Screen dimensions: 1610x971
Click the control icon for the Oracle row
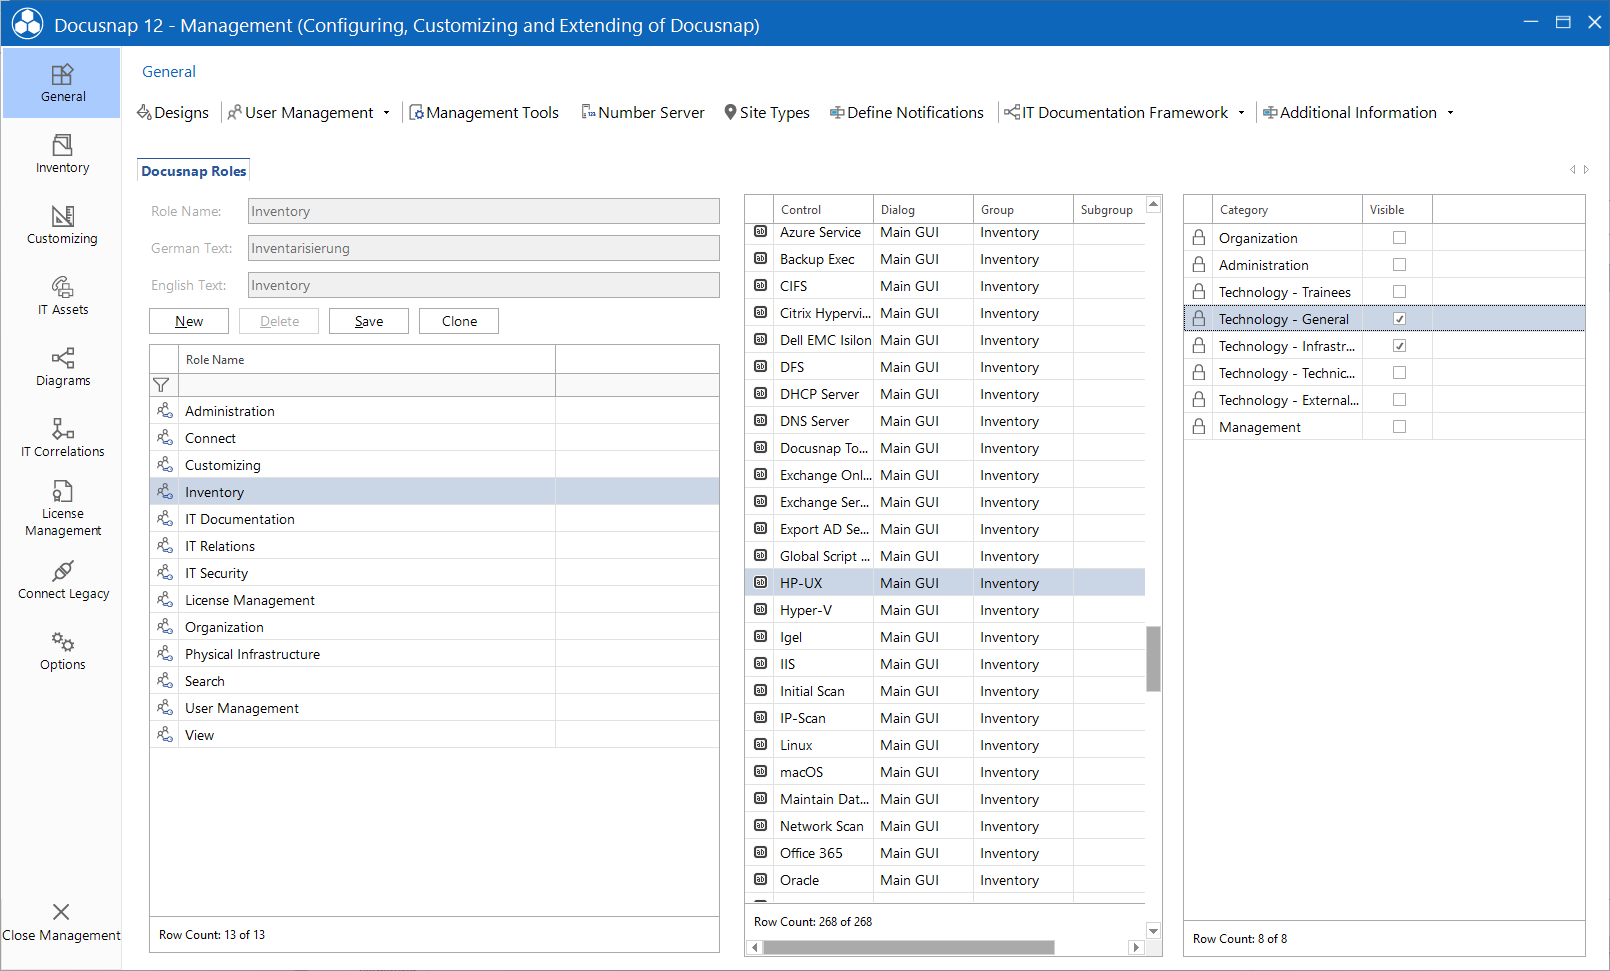[760, 880]
